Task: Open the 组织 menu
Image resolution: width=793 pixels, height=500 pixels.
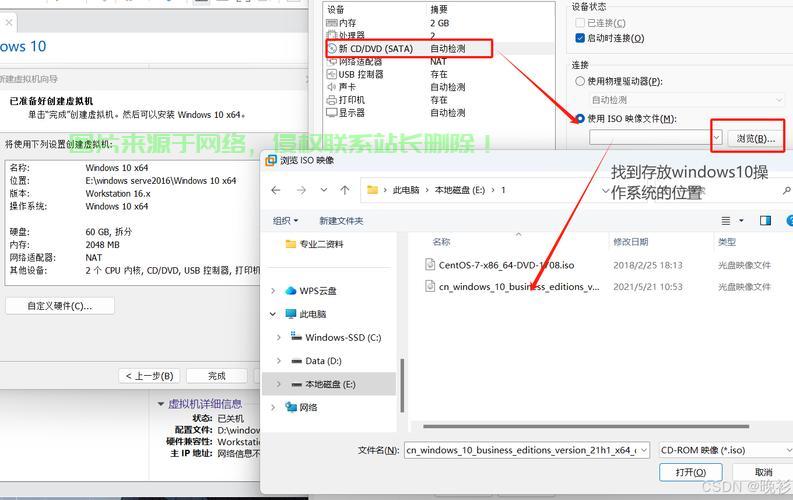Action: coord(285,221)
